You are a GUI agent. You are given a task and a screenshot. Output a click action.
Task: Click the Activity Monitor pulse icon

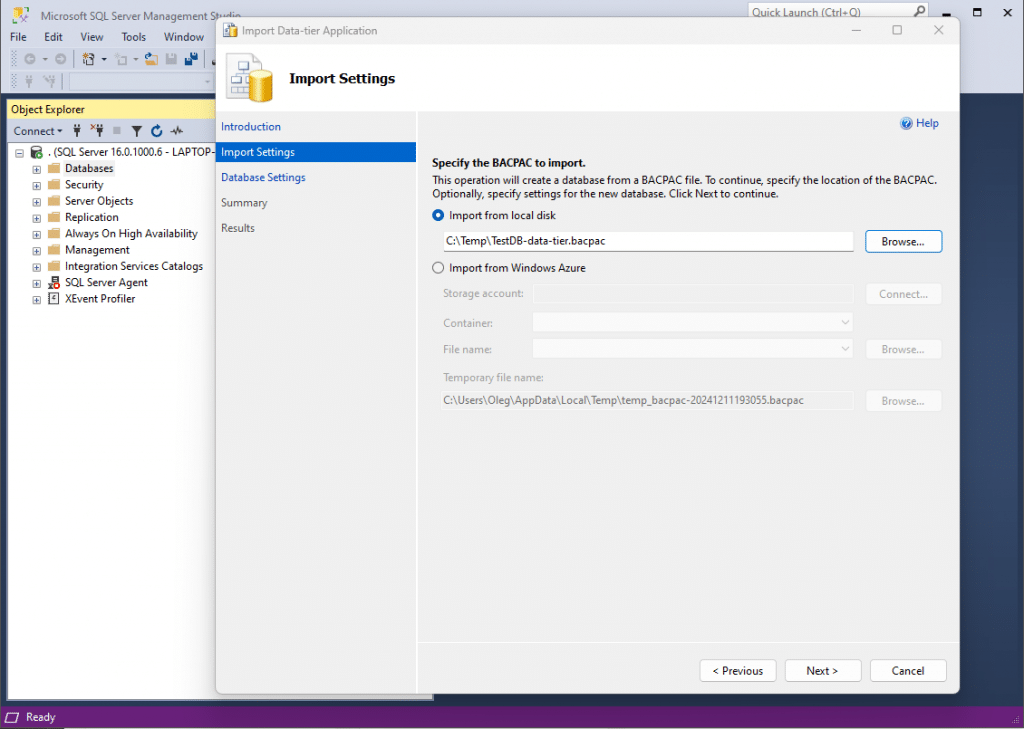point(177,131)
